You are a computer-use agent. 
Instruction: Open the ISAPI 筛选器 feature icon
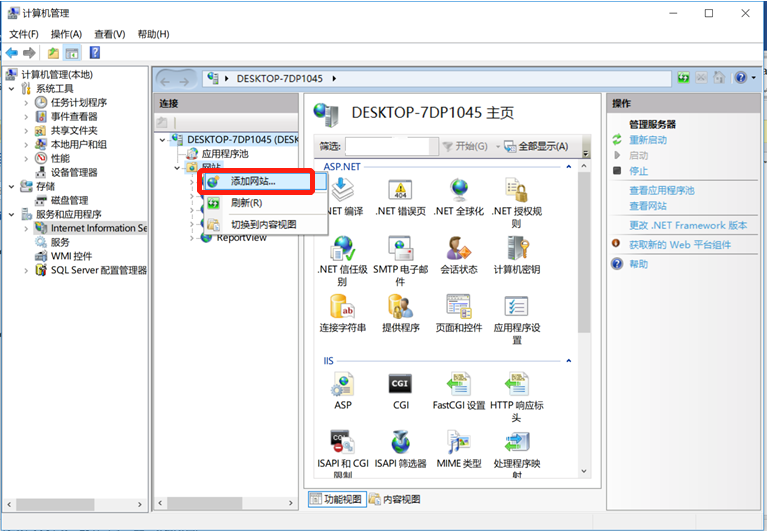click(x=401, y=442)
